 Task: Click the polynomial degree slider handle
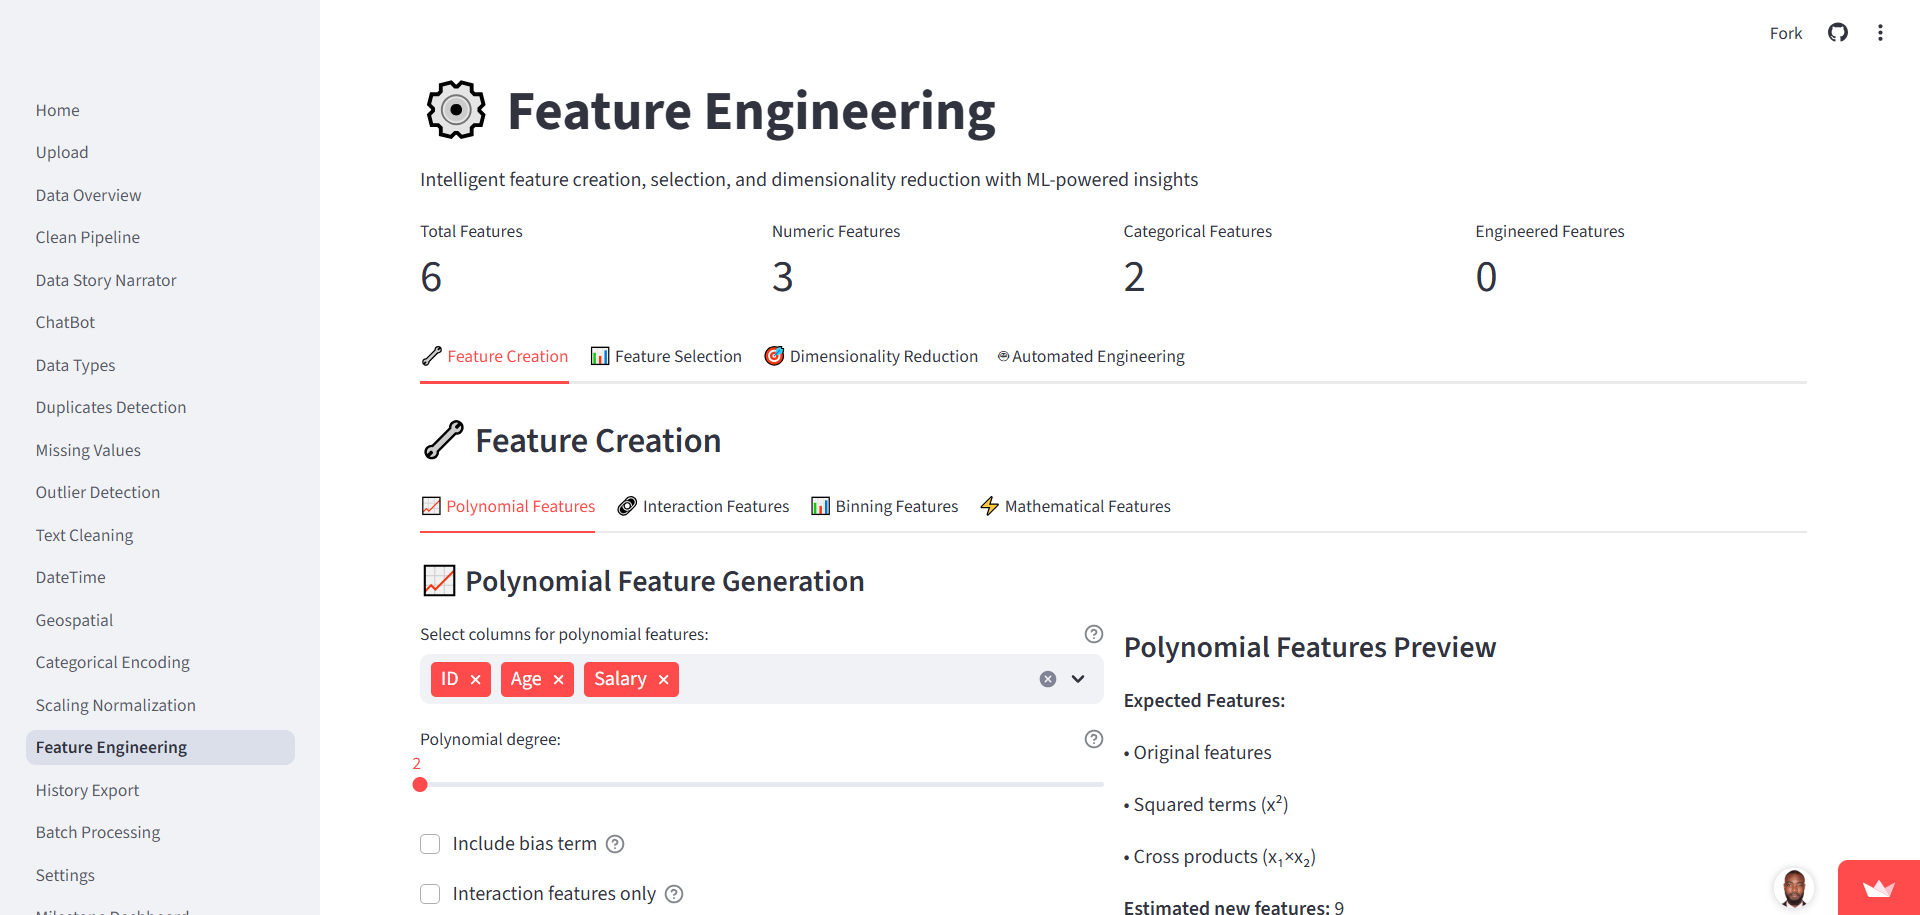[x=420, y=785]
